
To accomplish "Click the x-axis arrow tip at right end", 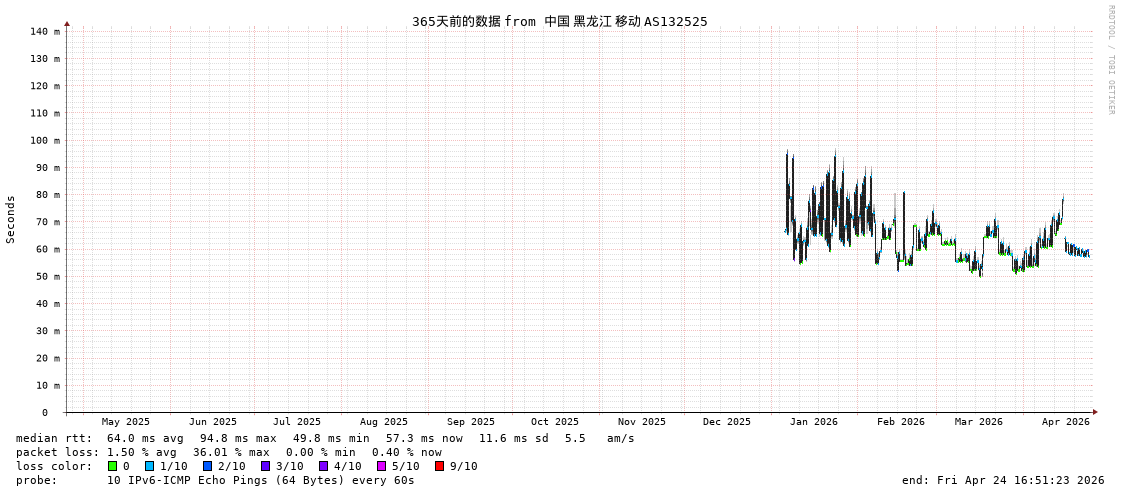I will coord(1095,412).
